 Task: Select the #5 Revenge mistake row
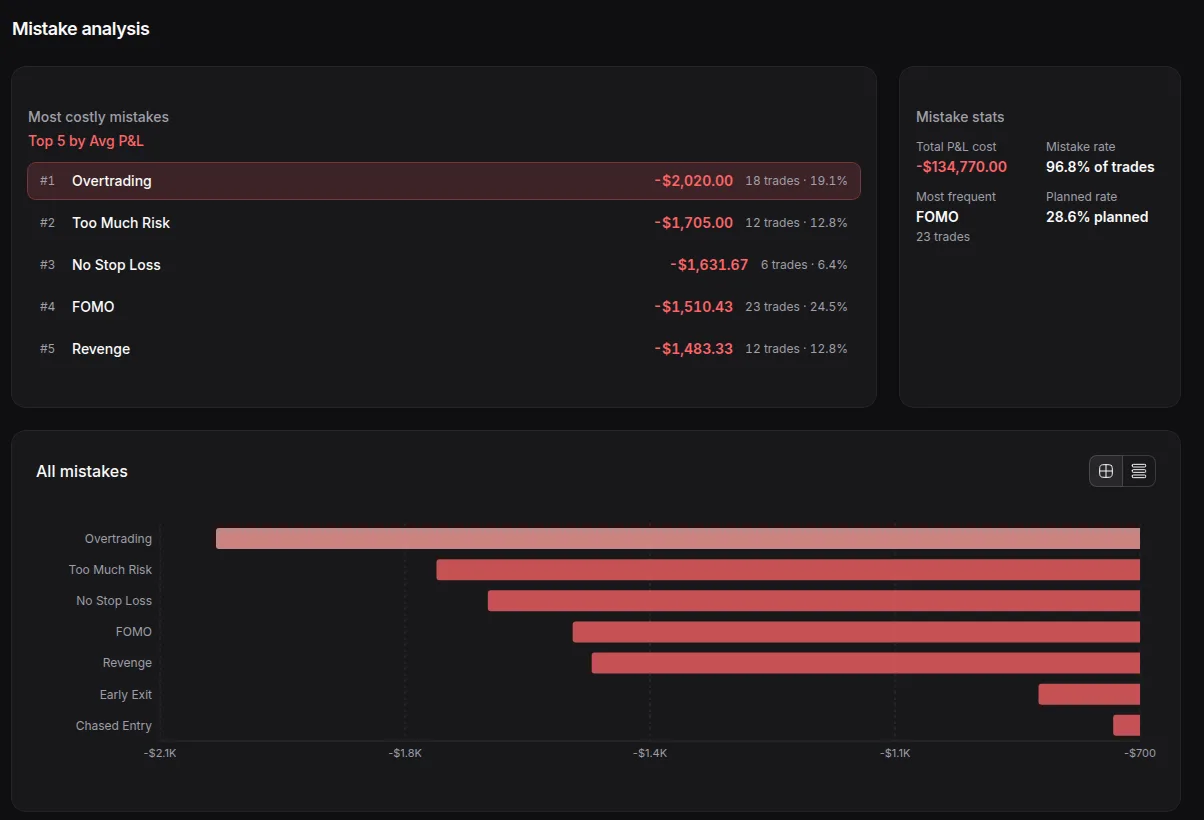pos(444,349)
